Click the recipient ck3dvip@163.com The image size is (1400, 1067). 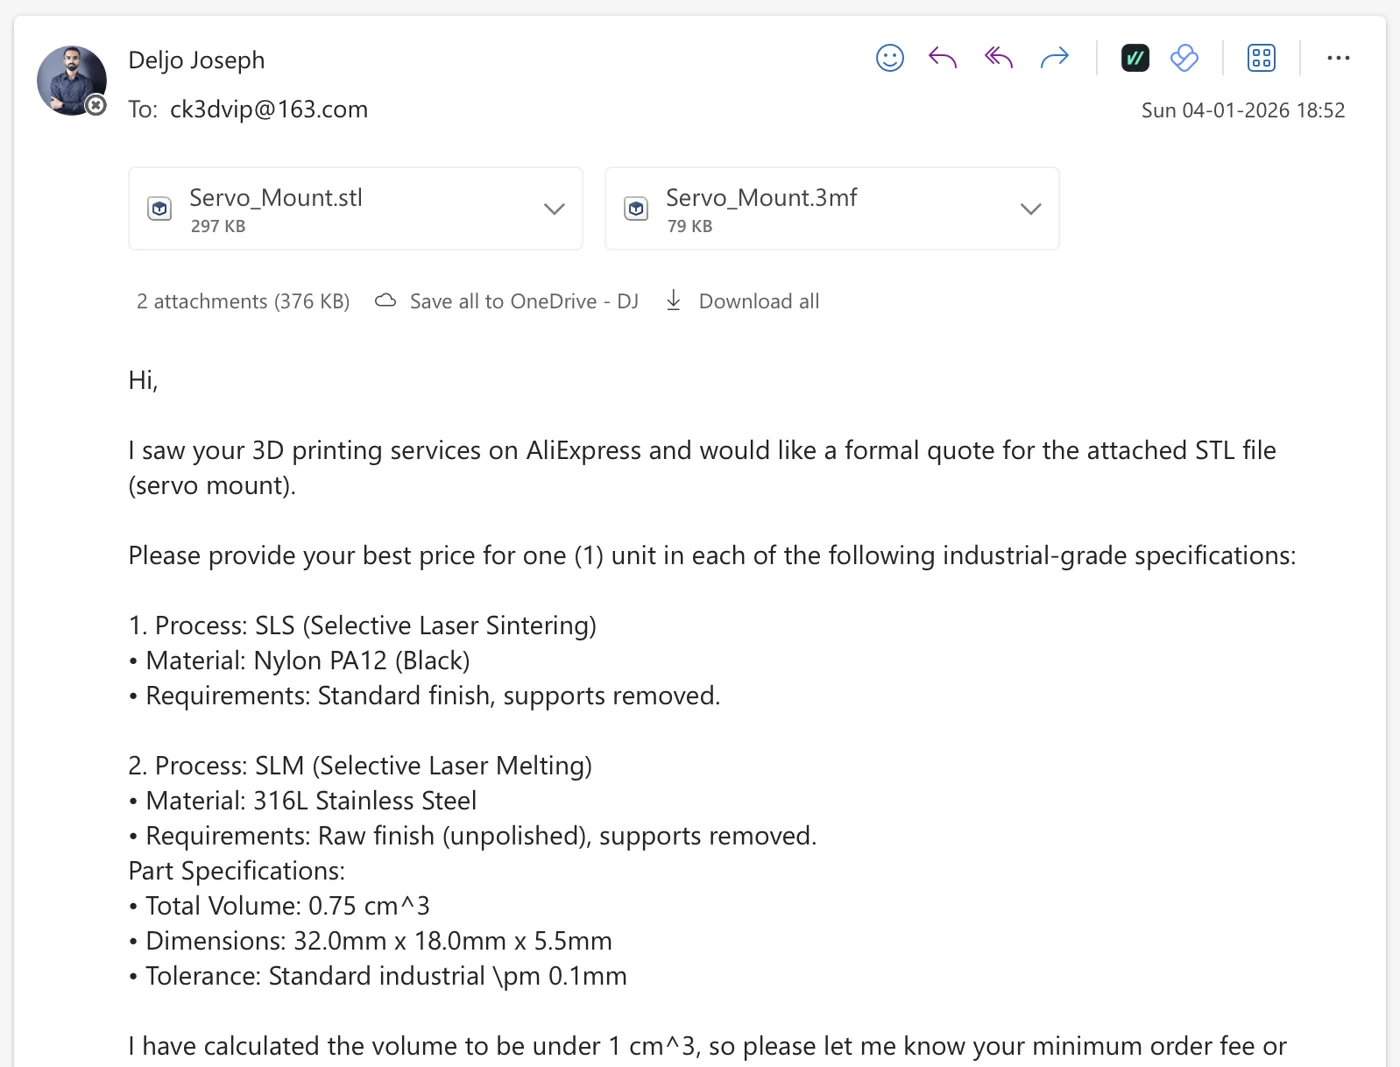pyautogui.click(x=268, y=109)
